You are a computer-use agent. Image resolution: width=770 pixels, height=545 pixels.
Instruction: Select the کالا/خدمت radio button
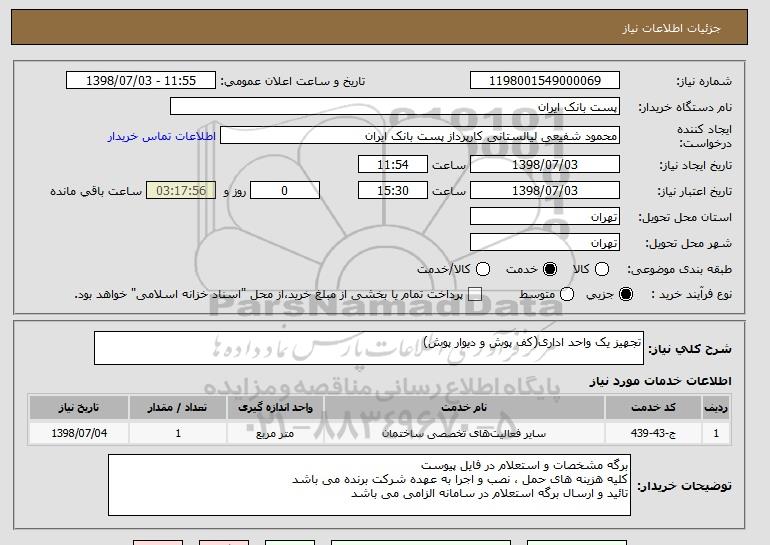tap(483, 269)
